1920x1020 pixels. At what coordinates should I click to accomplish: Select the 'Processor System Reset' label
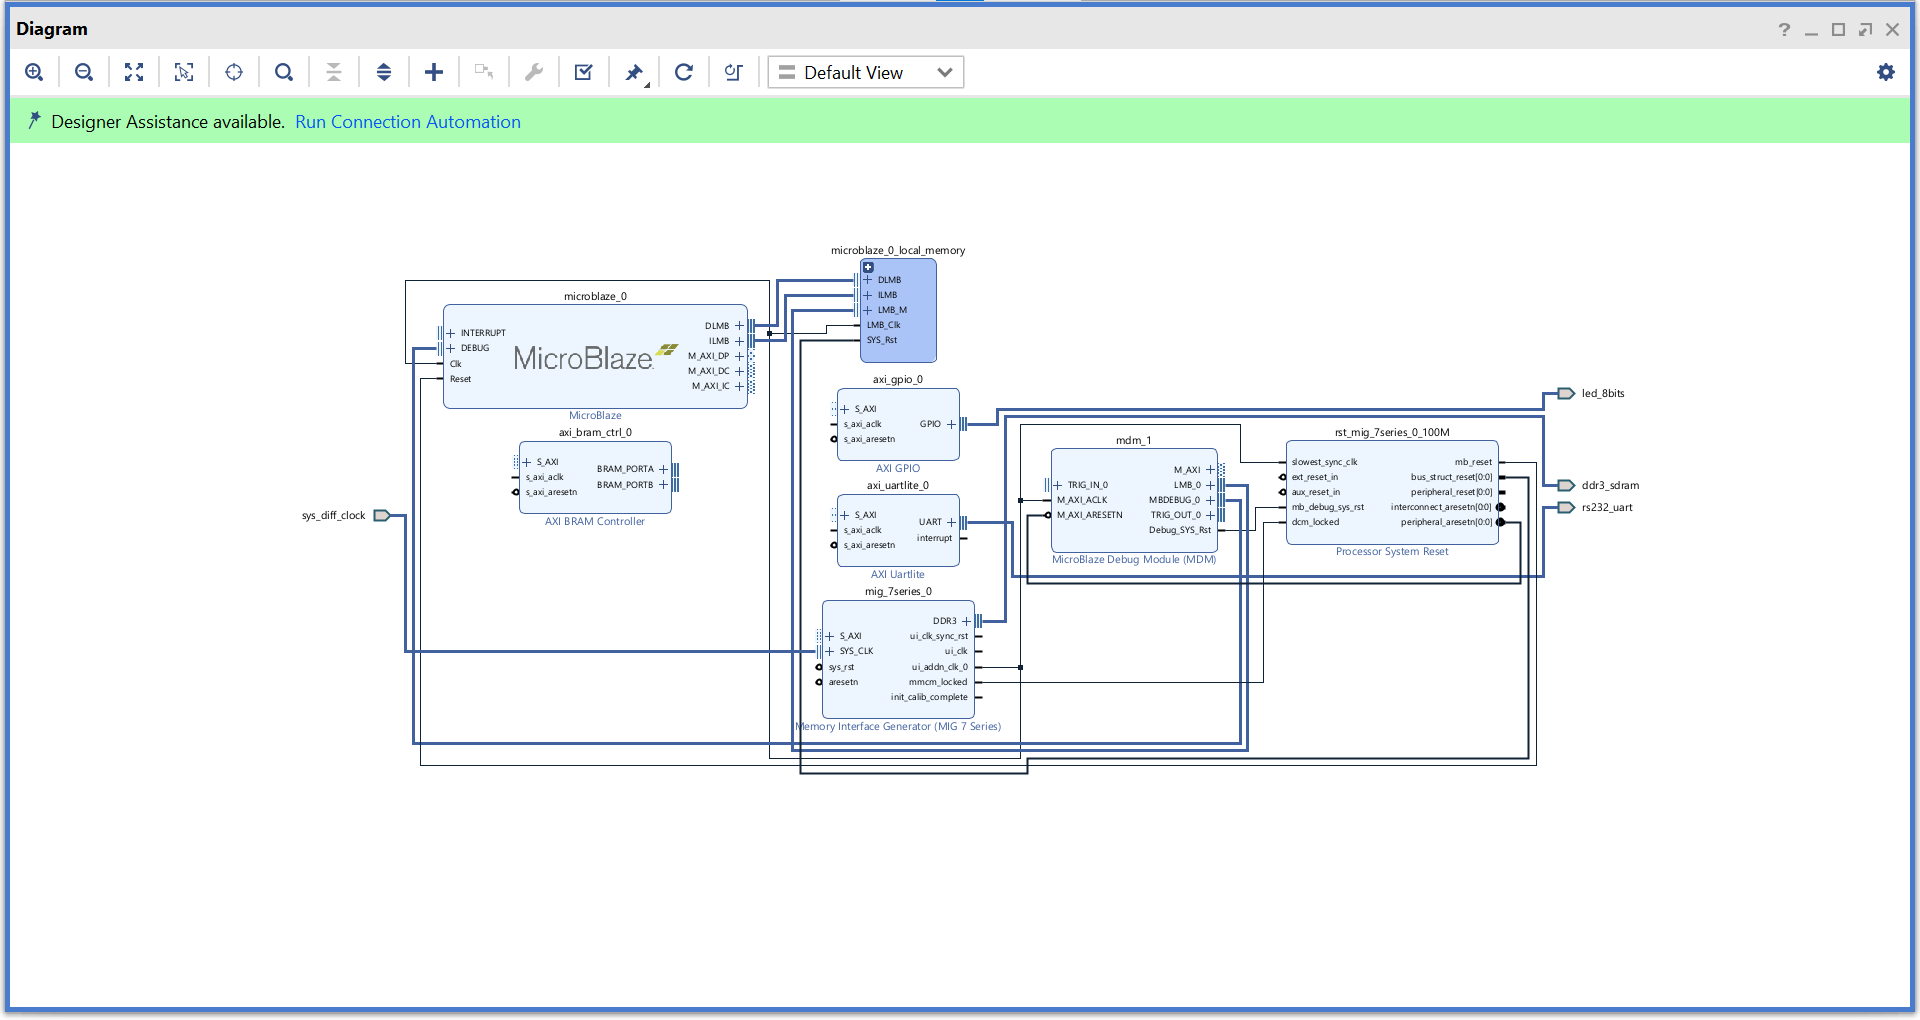(x=1392, y=551)
